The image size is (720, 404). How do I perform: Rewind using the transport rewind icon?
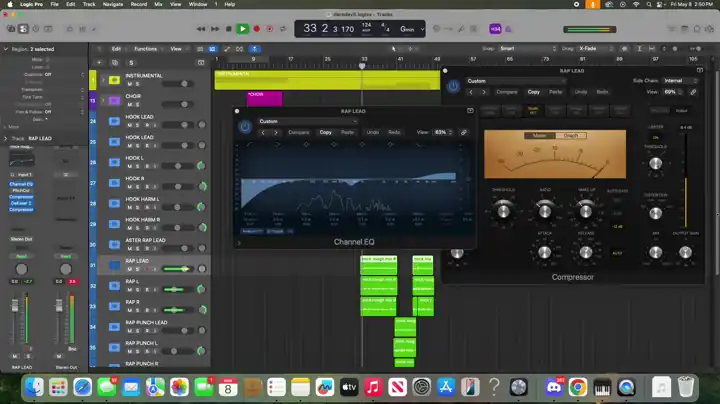201,29
